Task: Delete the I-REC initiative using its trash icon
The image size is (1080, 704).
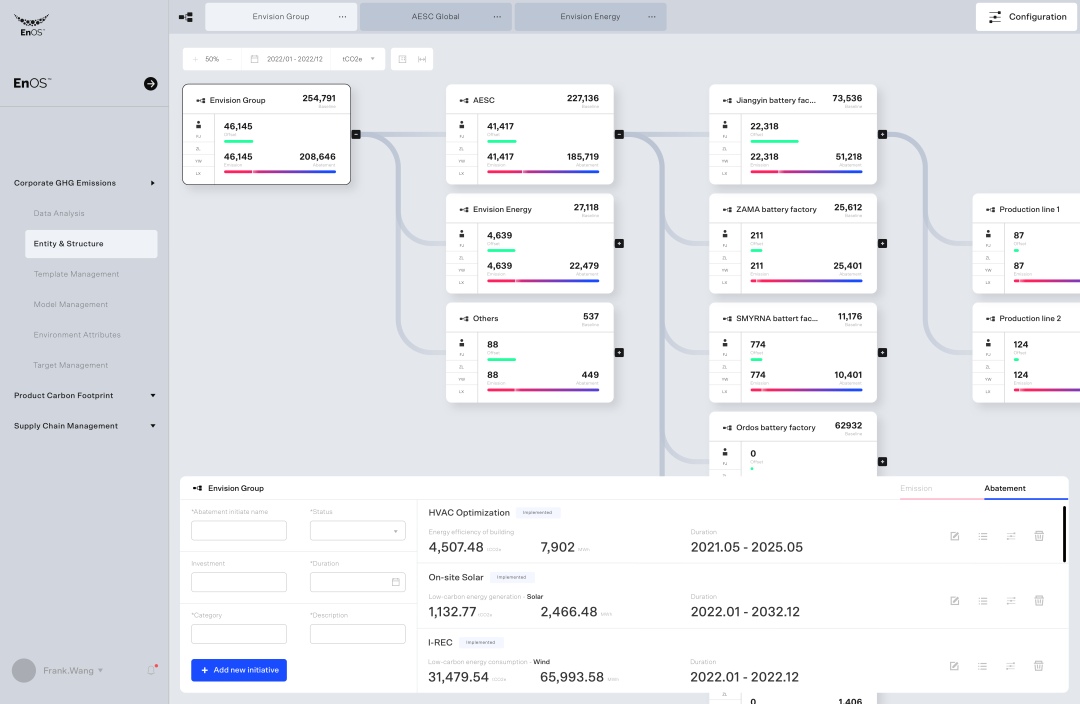Action: coord(1039,666)
